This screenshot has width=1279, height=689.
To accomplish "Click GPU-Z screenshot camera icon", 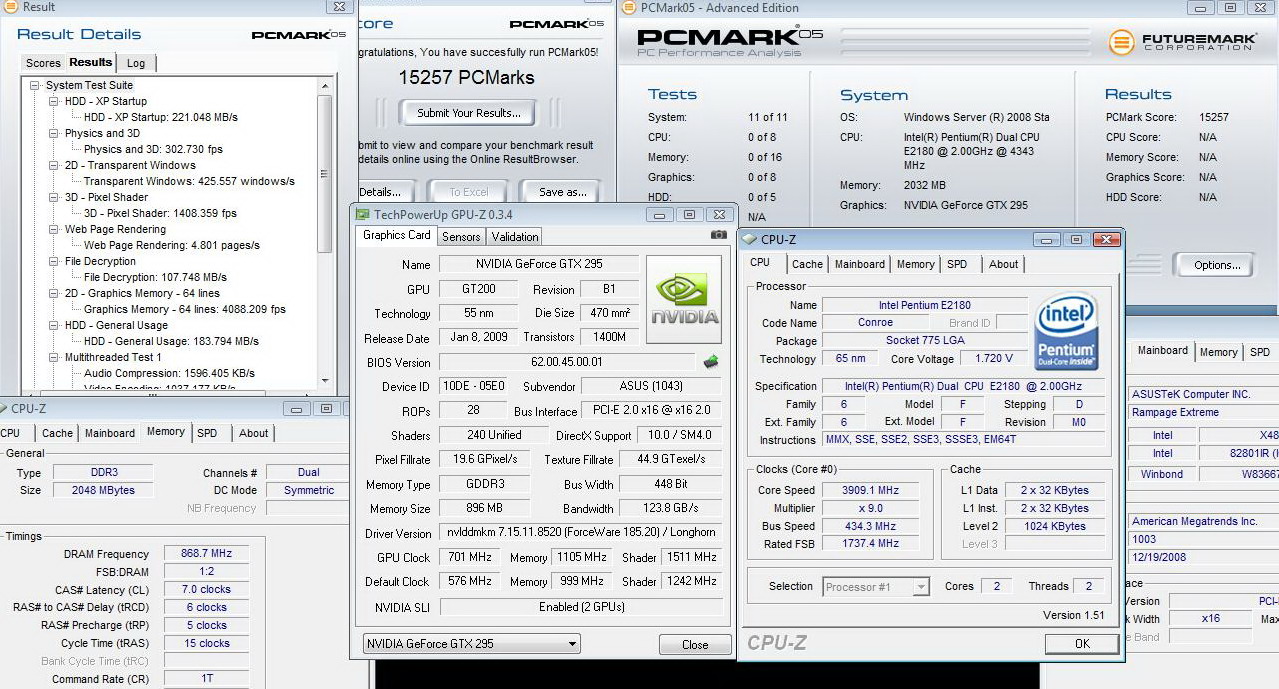I will point(718,235).
